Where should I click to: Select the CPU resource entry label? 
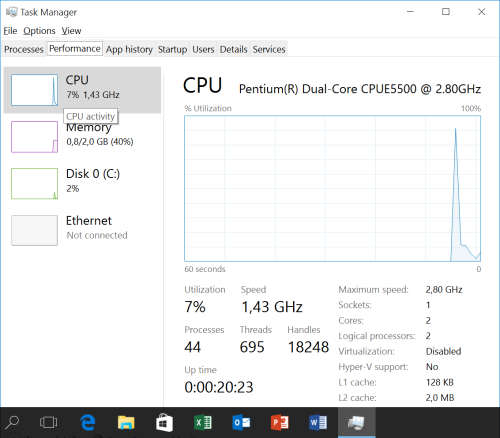click(77, 80)
